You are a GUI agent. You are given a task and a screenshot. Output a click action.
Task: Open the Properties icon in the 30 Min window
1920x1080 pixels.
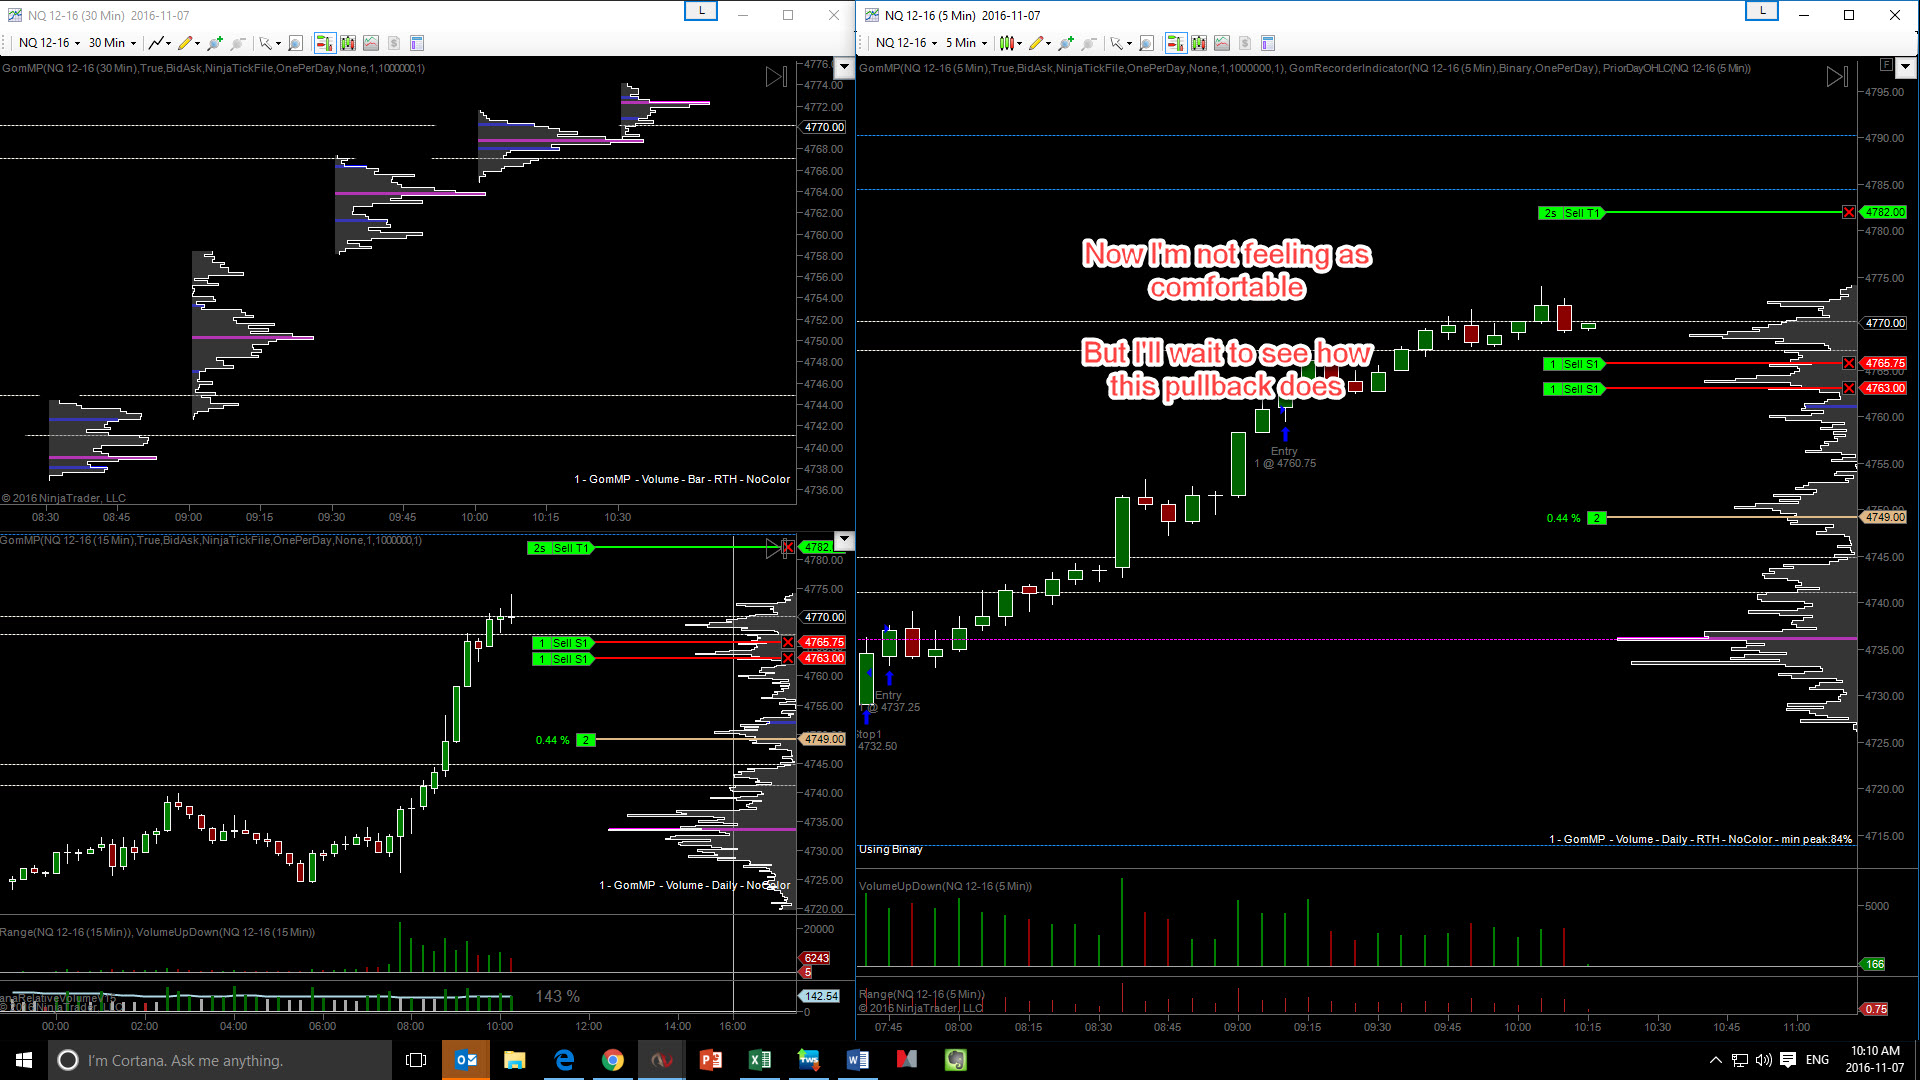click(417, 43)
